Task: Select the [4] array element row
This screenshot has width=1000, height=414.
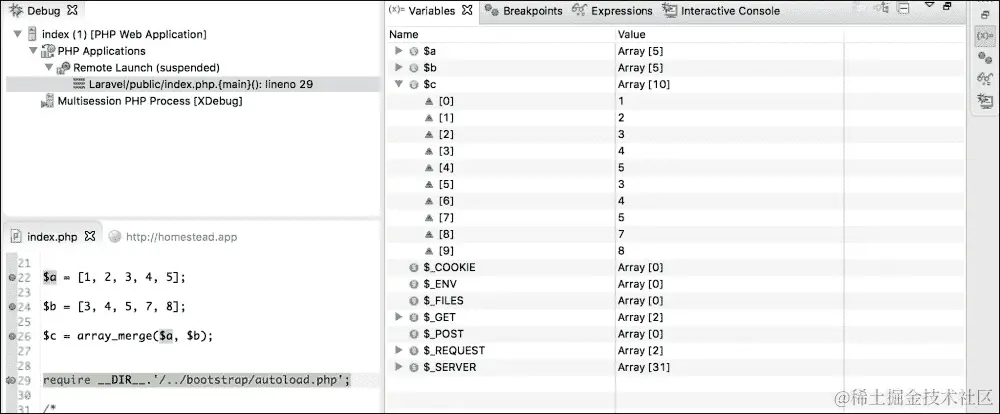Action: click(676, 168)
